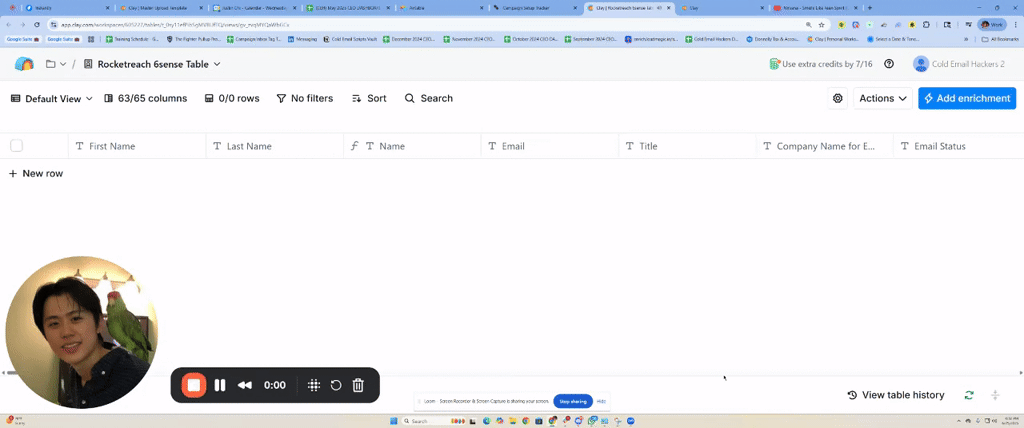Restart the recording with the circular arrow
The image size is (1024, 428).
point(336,385)
